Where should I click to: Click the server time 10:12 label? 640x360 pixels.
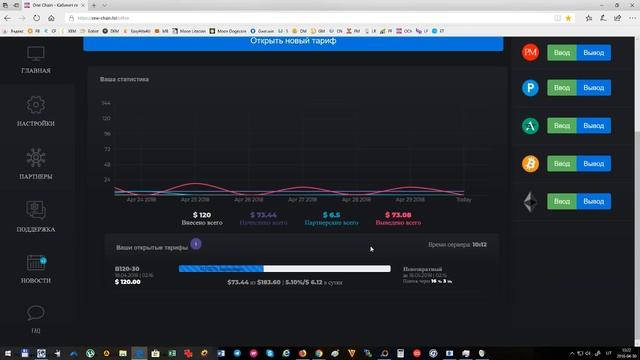click(x=457, y=244)
